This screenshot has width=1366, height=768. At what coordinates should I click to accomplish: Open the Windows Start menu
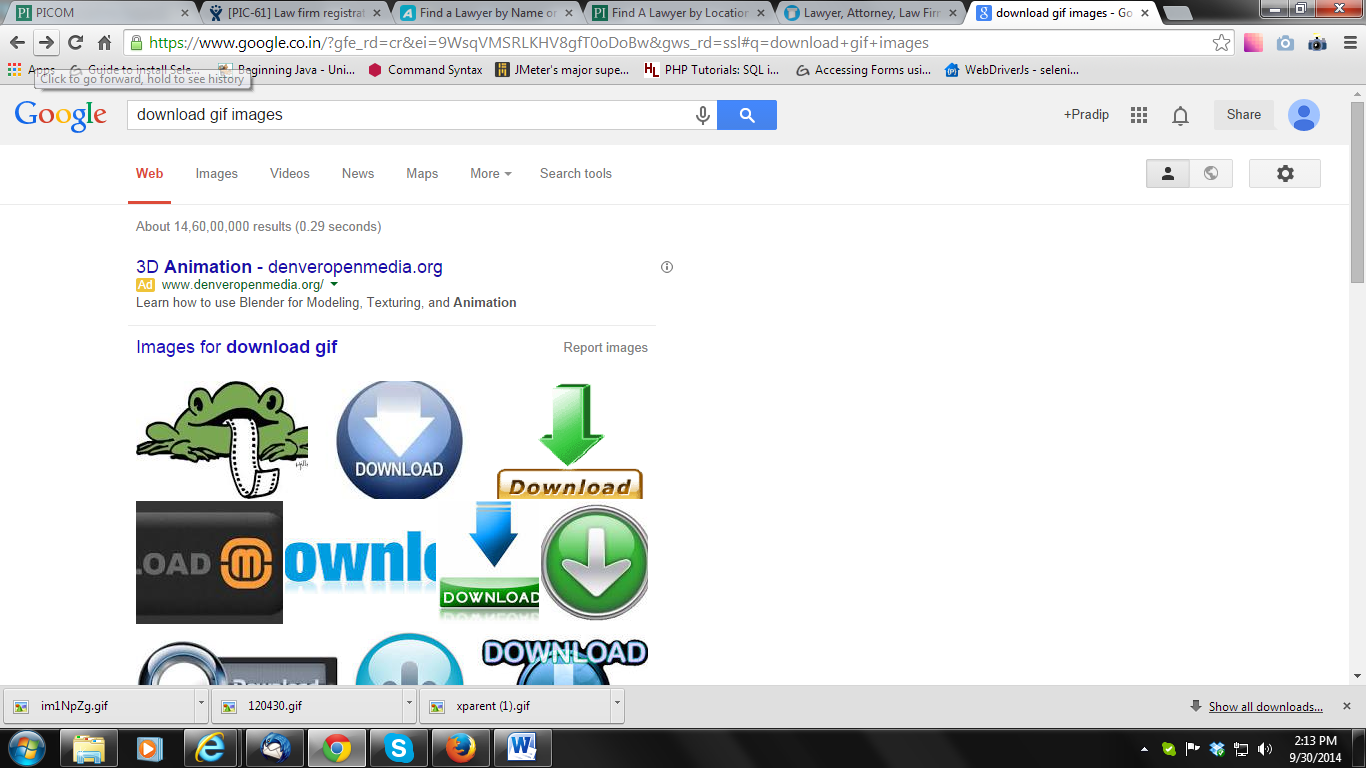click(27, 748)
